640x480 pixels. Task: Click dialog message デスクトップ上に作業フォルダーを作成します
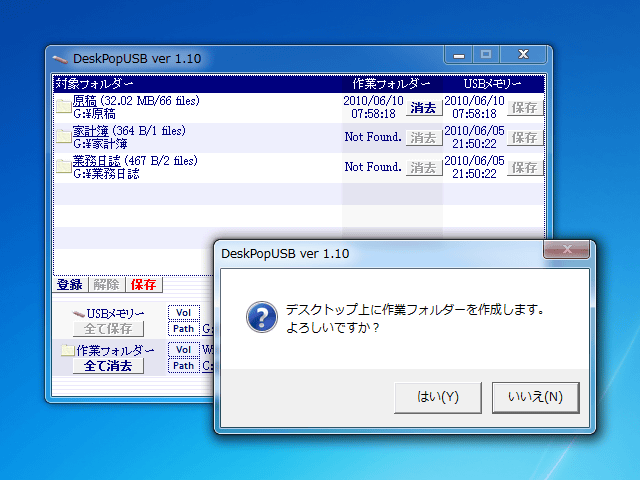tap(415, 309)
